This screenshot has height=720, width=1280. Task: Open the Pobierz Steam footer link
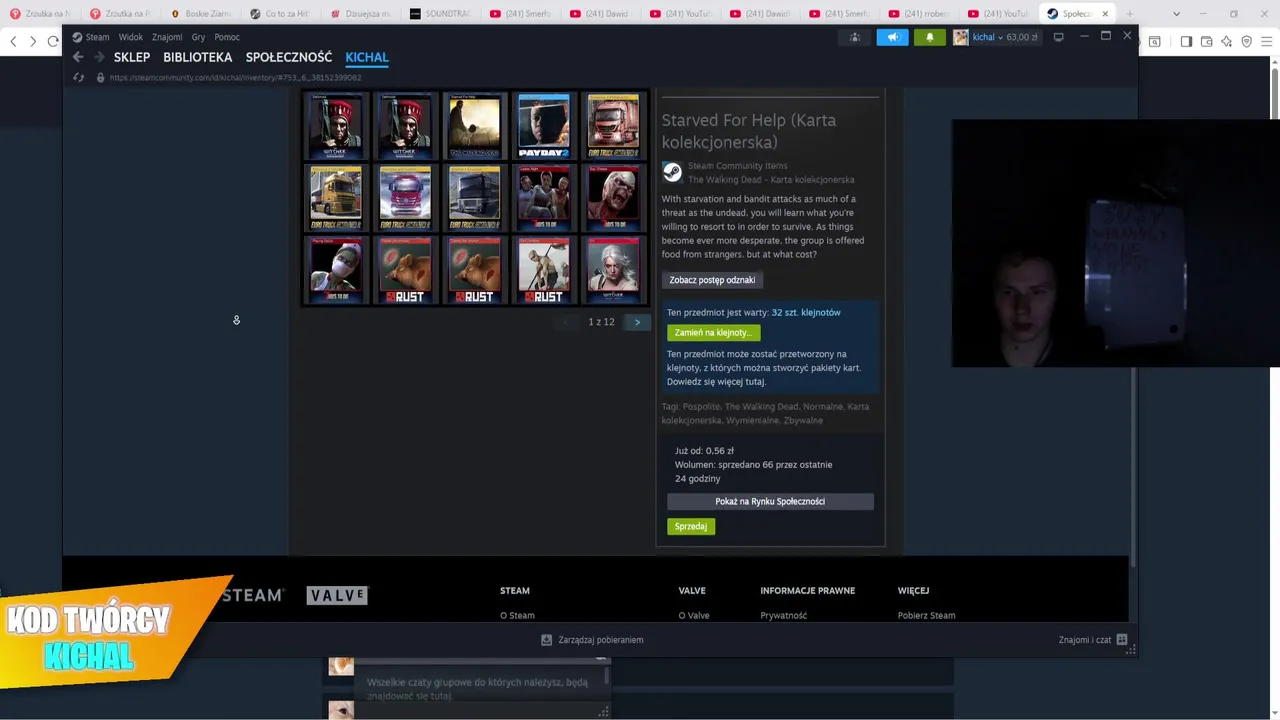[x=926, y=615]
